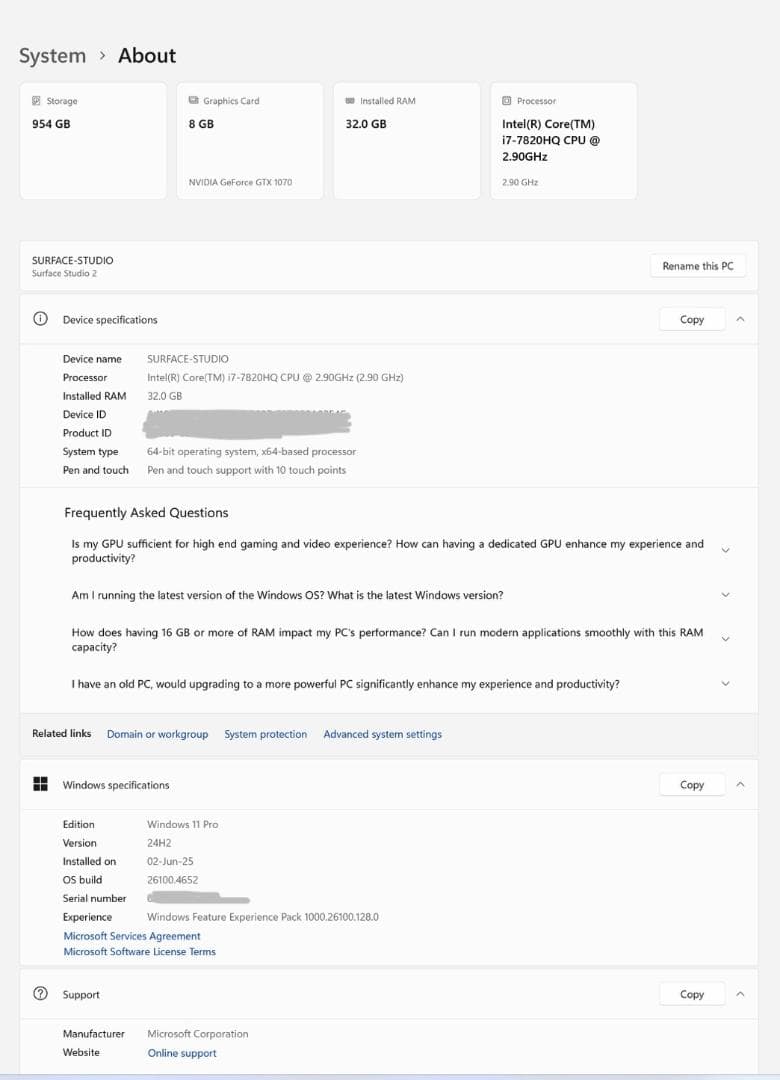Image resolution: width=780 pixels, height=1080 pixels.
Task: Click the Installed RAM icon
Action: coord(351,100)
